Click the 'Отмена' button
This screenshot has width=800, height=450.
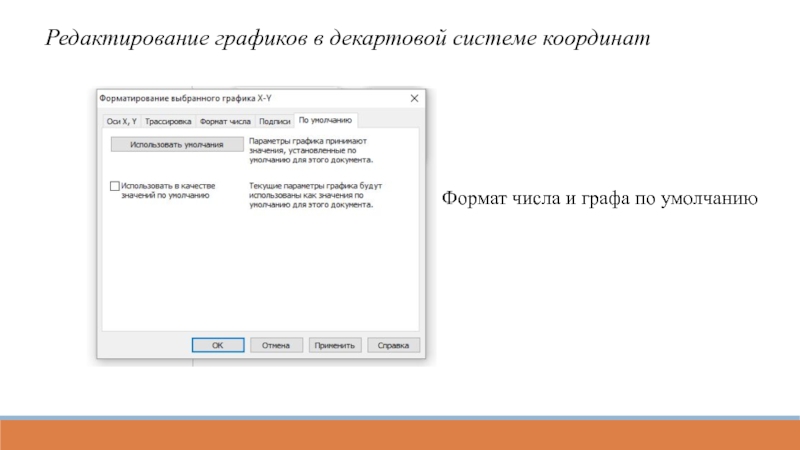click(x=276, y=345)
